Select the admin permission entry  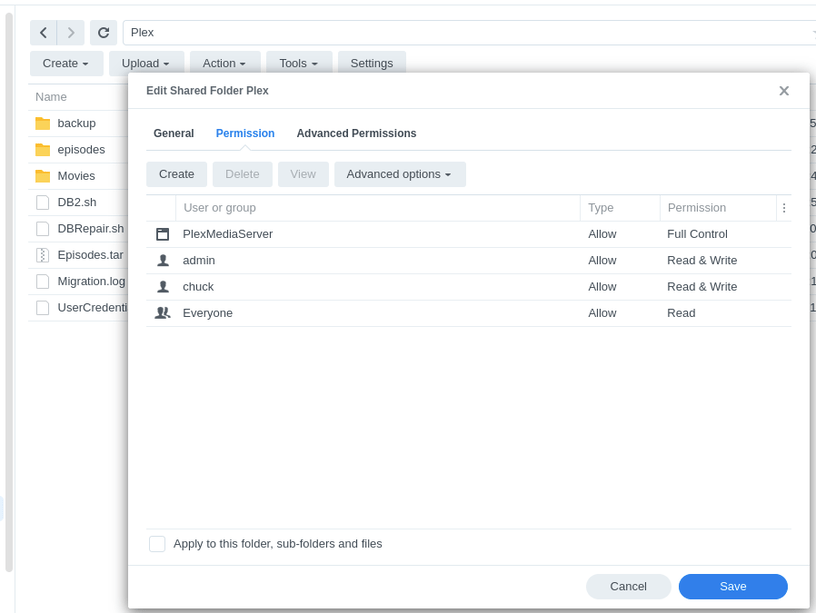coord(468,261)
